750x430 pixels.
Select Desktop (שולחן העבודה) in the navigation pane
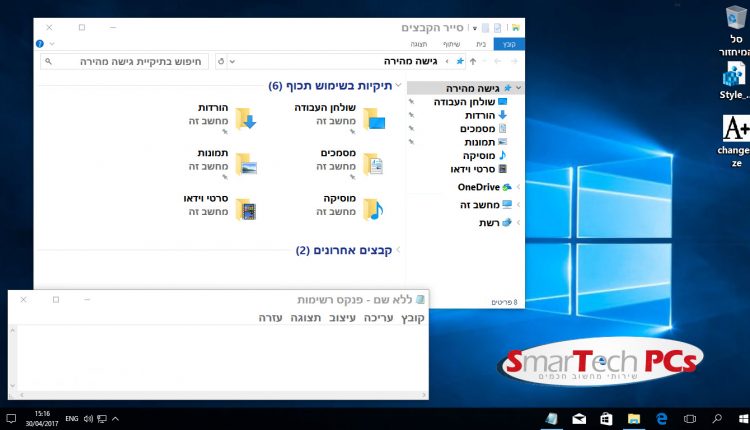(x=470, y=101)
